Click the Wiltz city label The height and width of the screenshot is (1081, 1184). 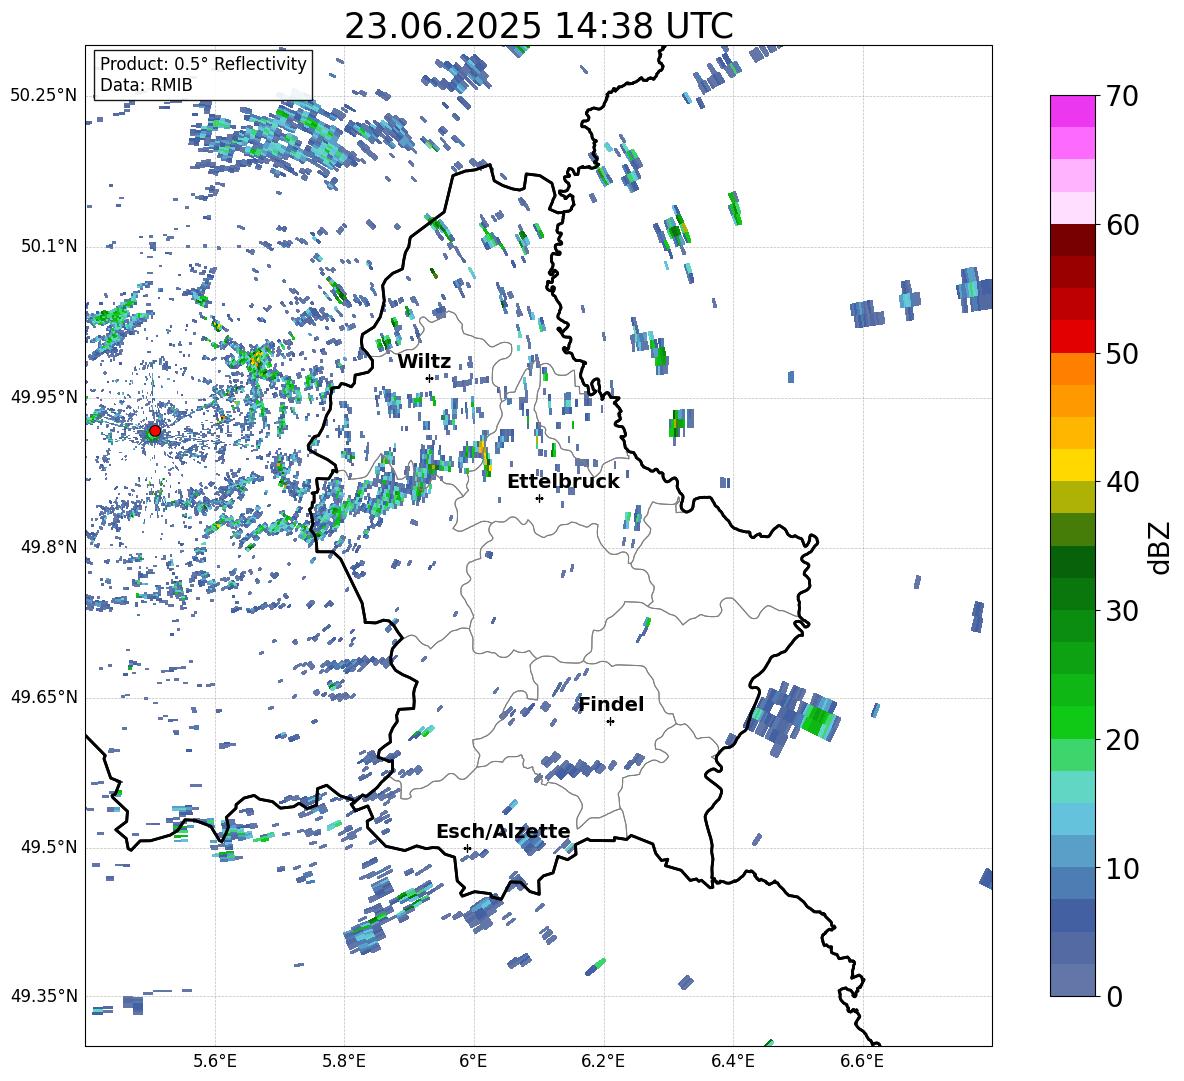click(x=424, y=362)
